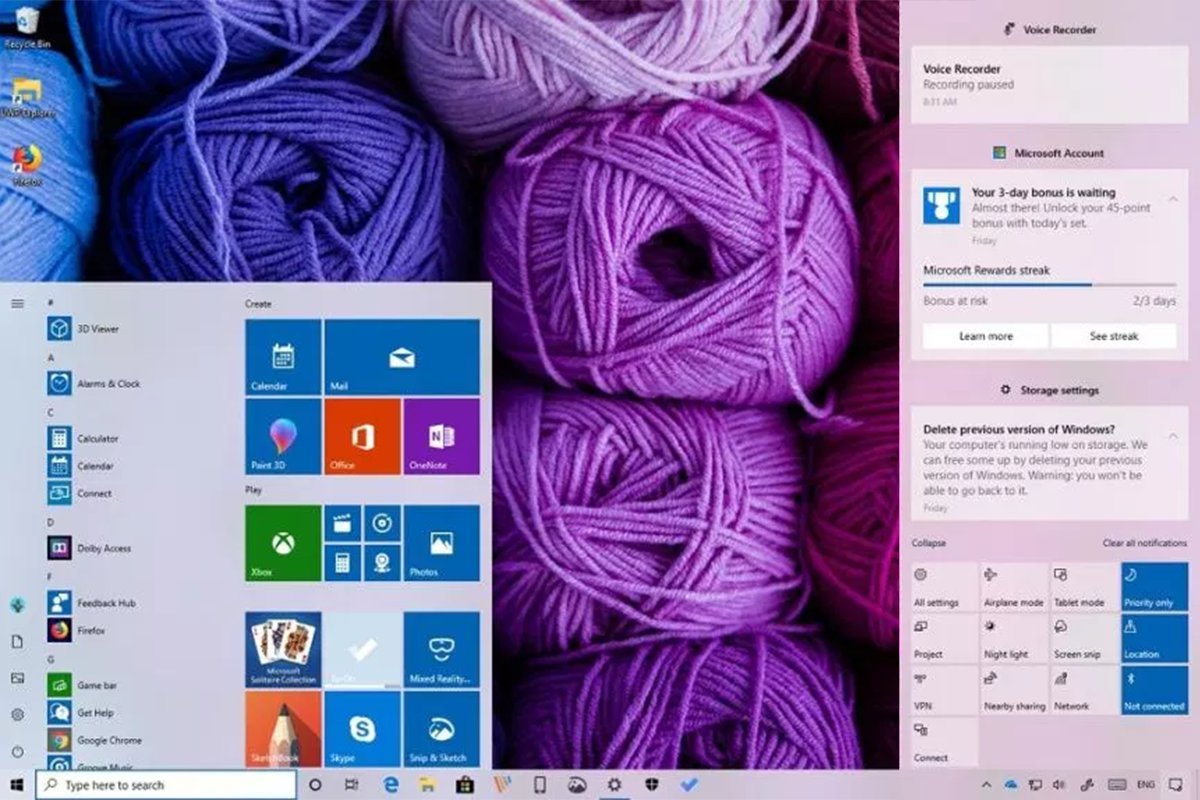The width and height of the screenshot is (1200, 800).
Task: Open the Skype tile
Action: tap(362, 728)
